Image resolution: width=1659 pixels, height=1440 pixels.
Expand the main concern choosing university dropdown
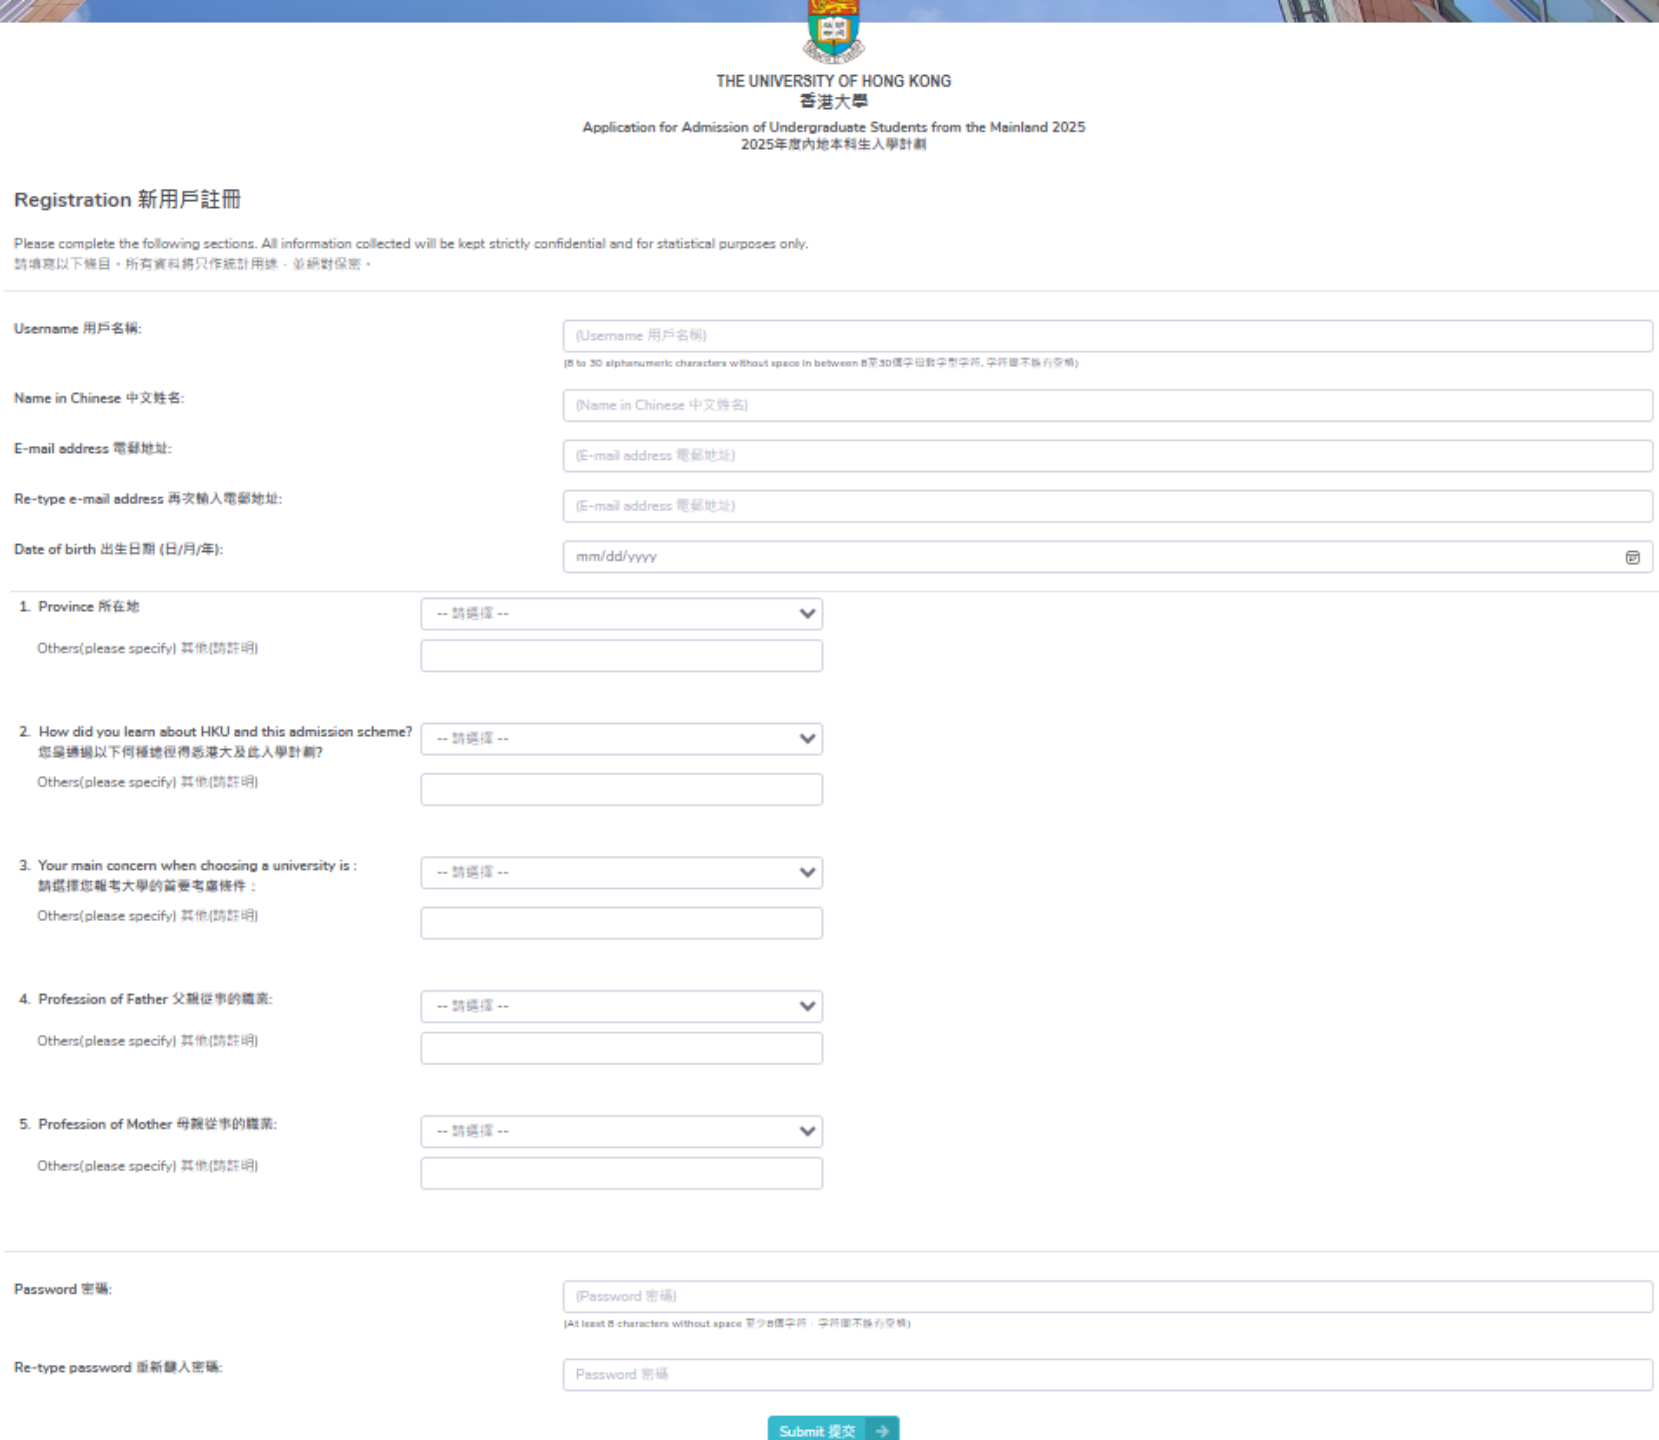tap(621, 873)
